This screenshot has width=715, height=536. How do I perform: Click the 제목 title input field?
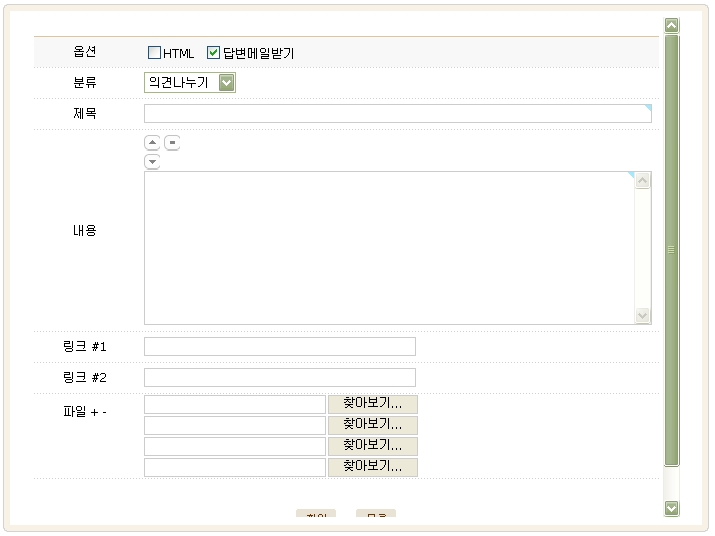pos(397,114)
